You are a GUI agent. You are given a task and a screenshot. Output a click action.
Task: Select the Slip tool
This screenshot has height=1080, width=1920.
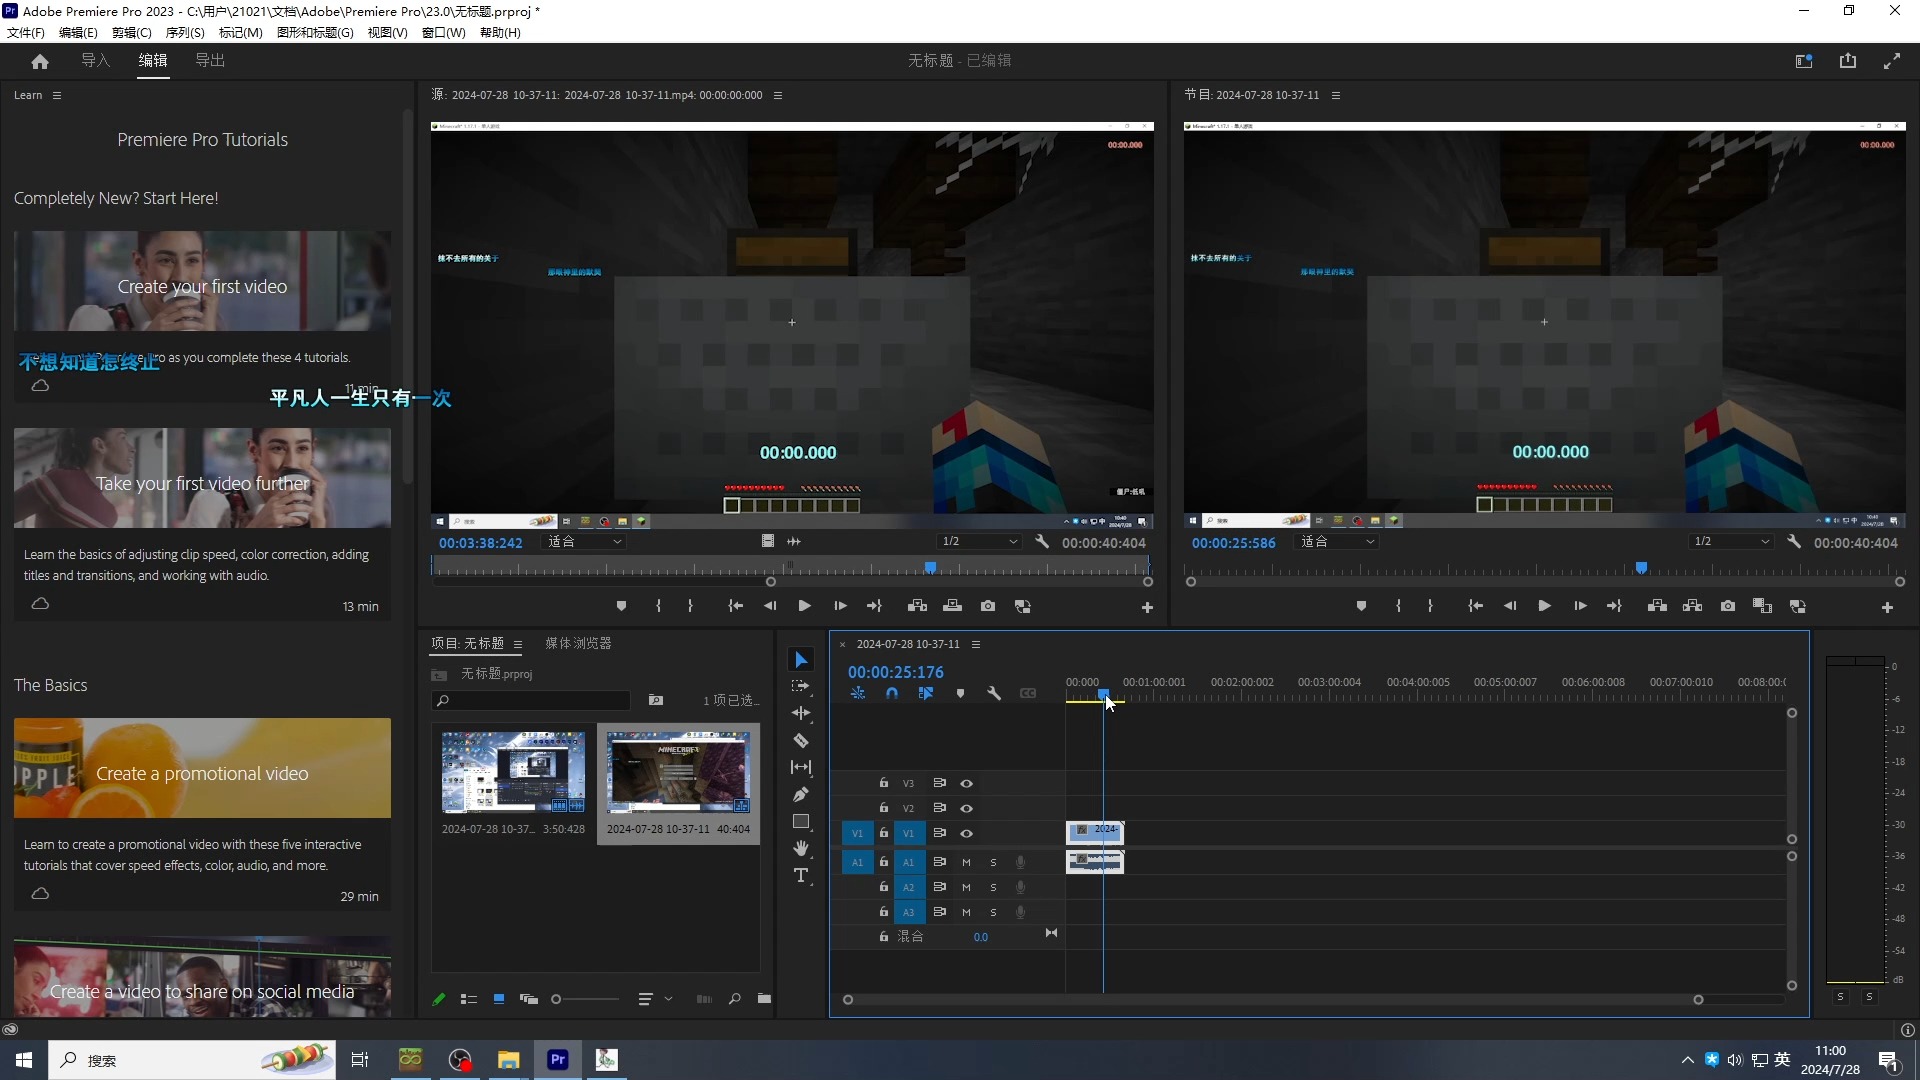(x=801, y=767)
